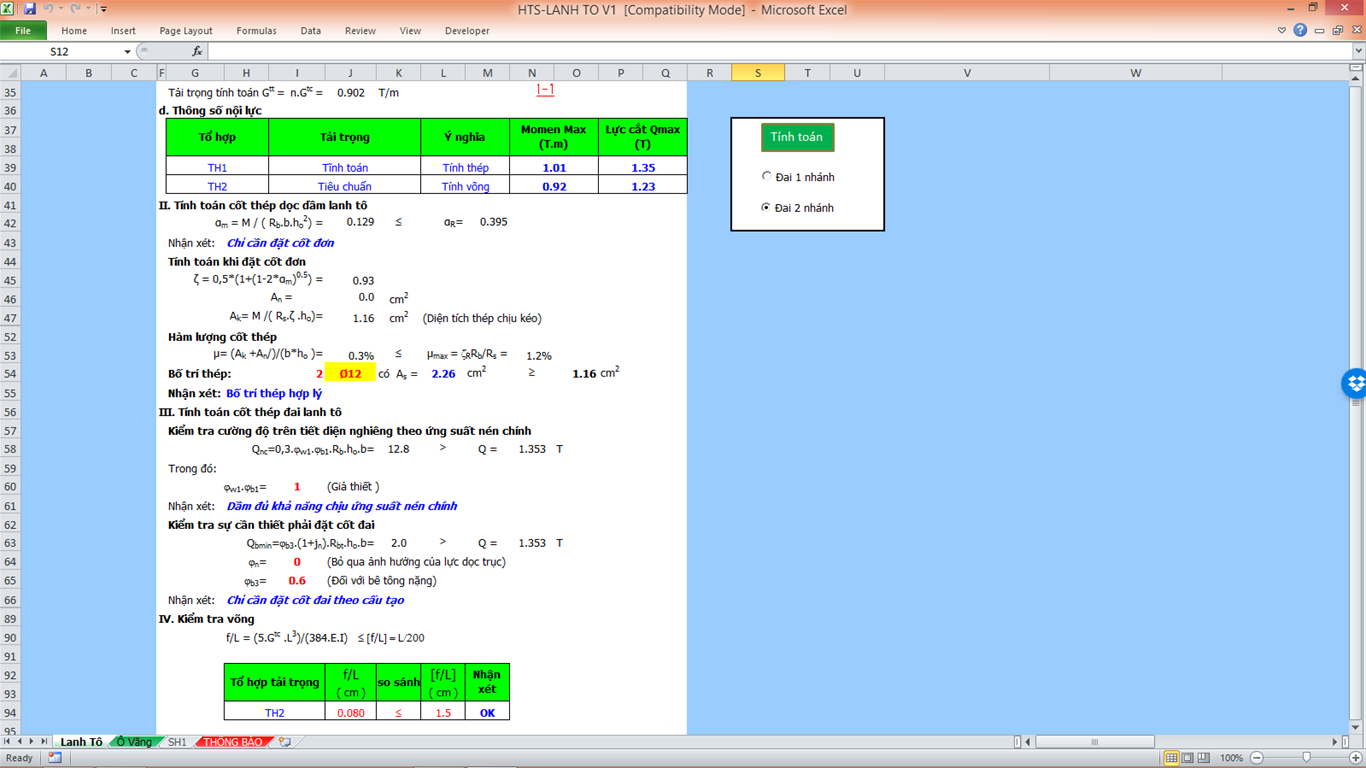
Task: Open the Formulas ribbon tab
Action: pos(256,31)
